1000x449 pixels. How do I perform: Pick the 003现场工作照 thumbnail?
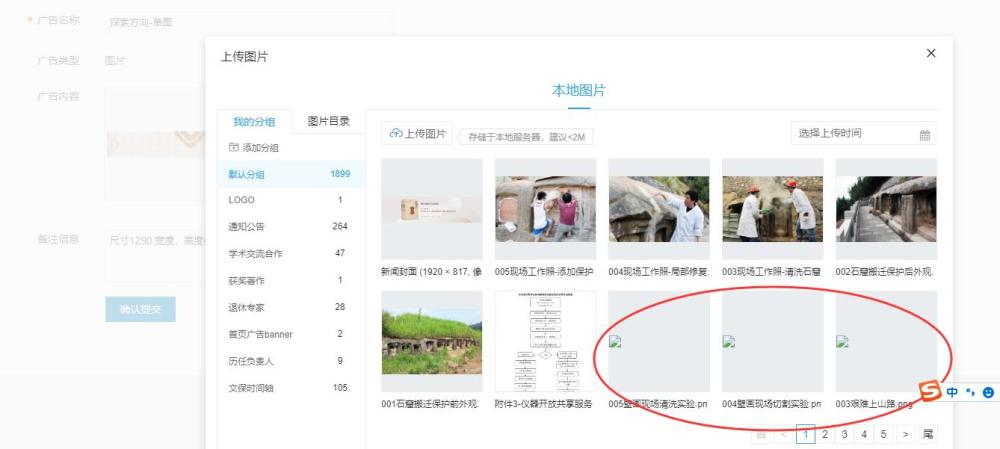772,209
